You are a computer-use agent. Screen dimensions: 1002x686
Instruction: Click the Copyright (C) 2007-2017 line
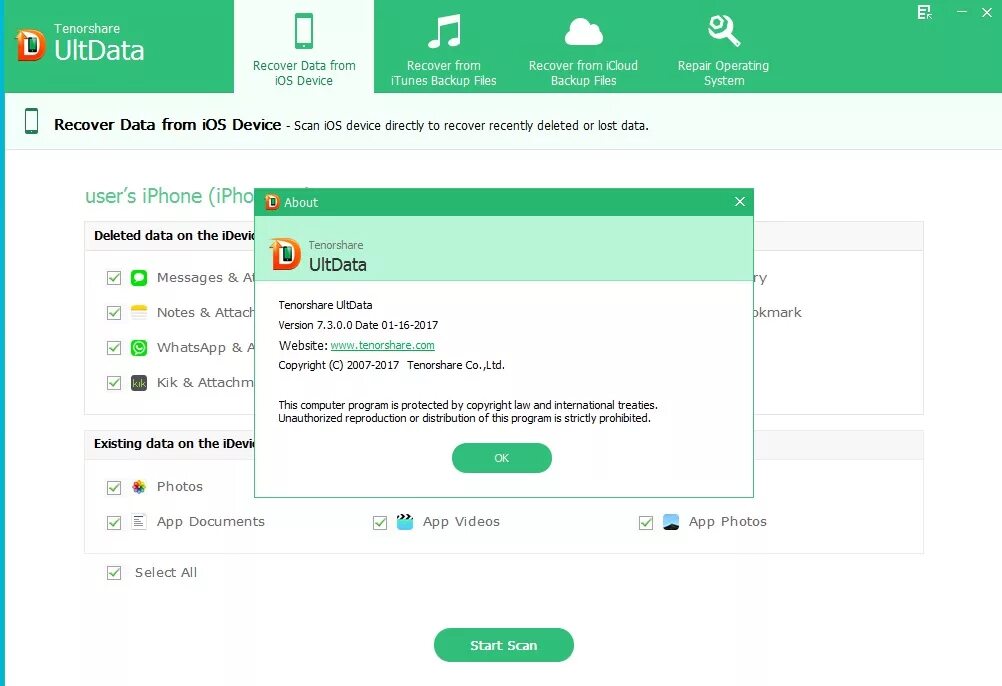tap(391, 365)
